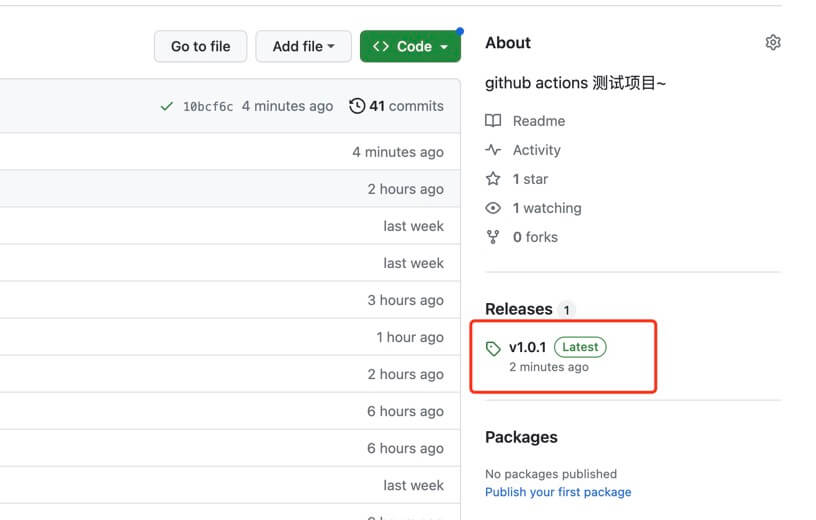Expand the Add file dropdown
The height and width of the screenshot is (520, 816).
tap(303, 46)
